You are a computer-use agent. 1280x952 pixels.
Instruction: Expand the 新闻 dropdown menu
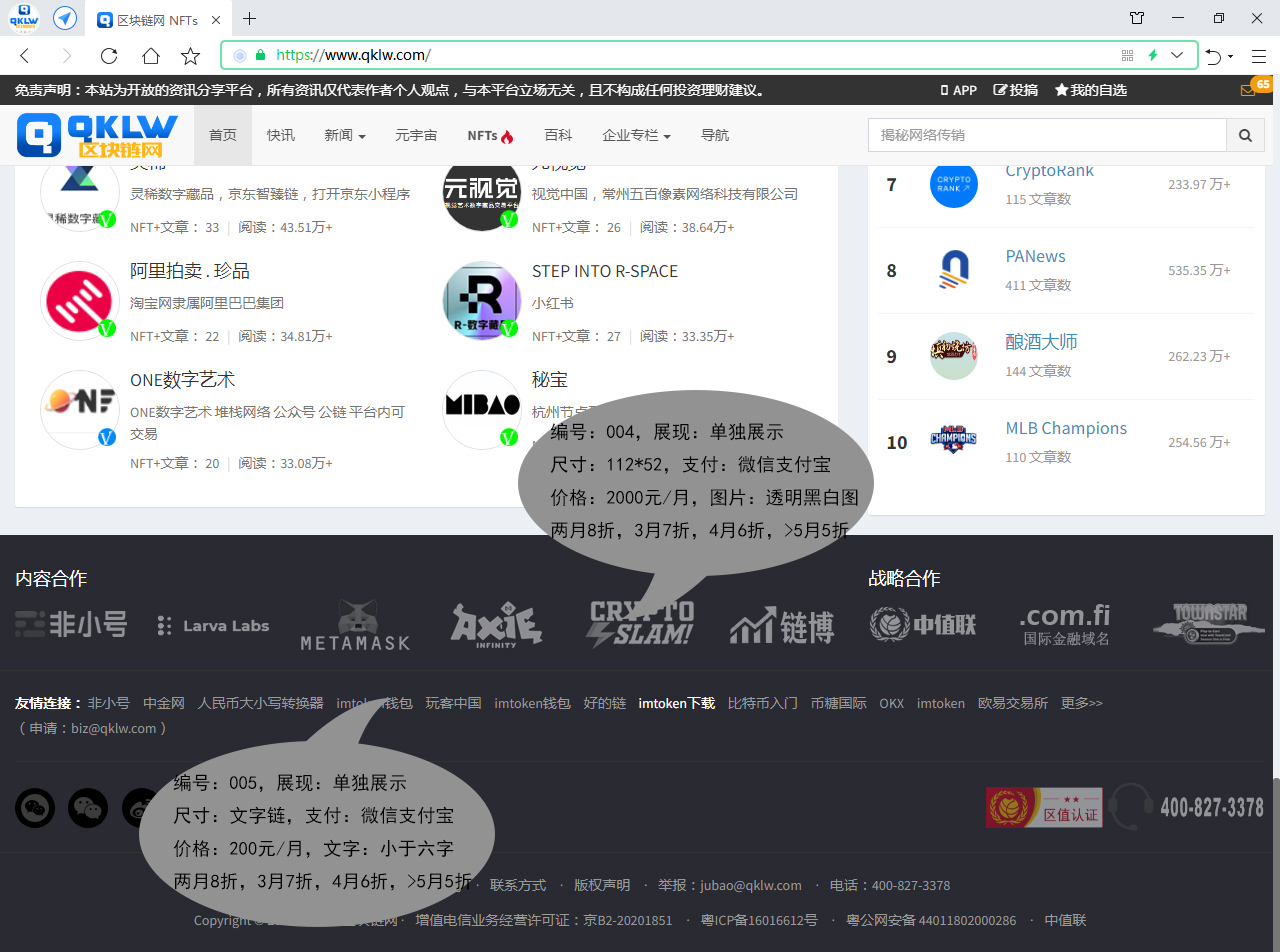[x=345, y=135]
